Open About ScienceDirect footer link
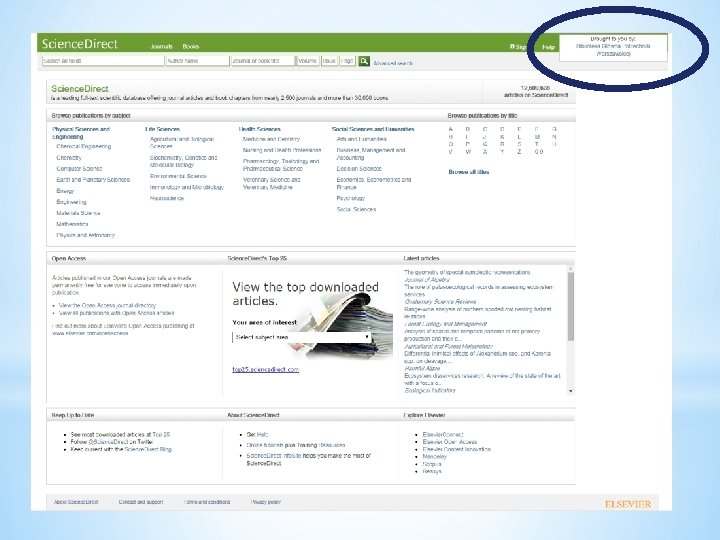The width and height of the screenshot is (720, 540). click(76, 502)
